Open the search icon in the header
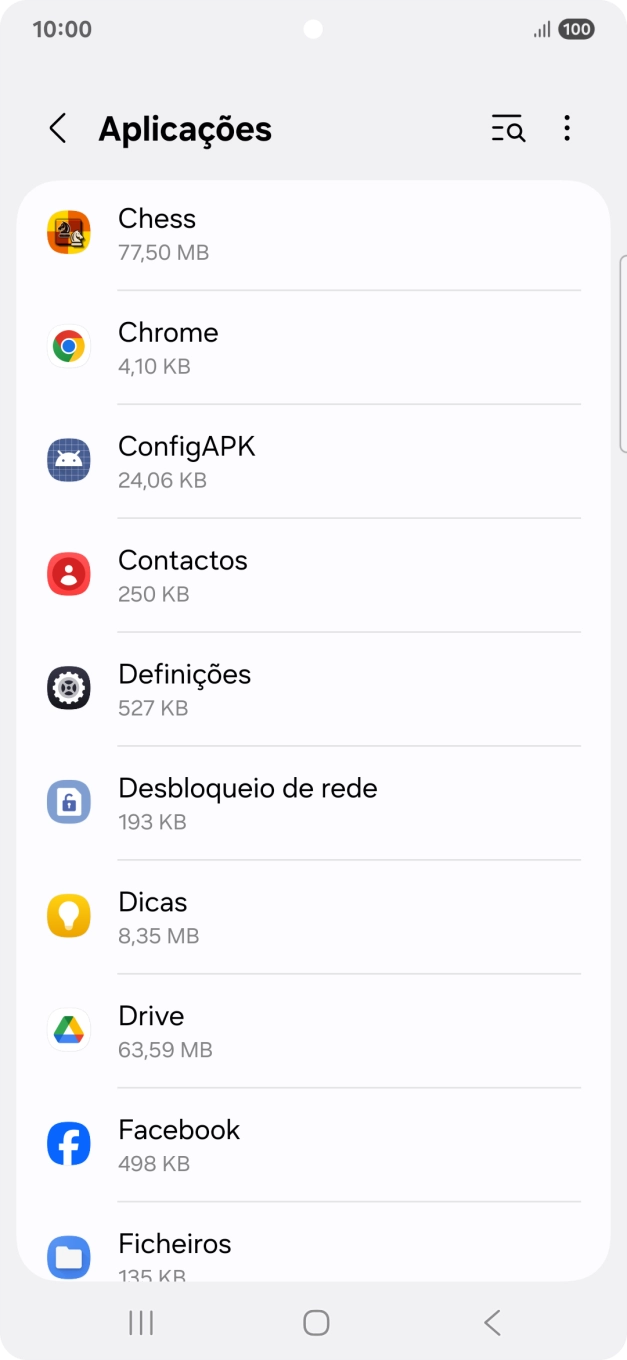The width and height of the screenshot is (627, 1360). click(506, 129)
